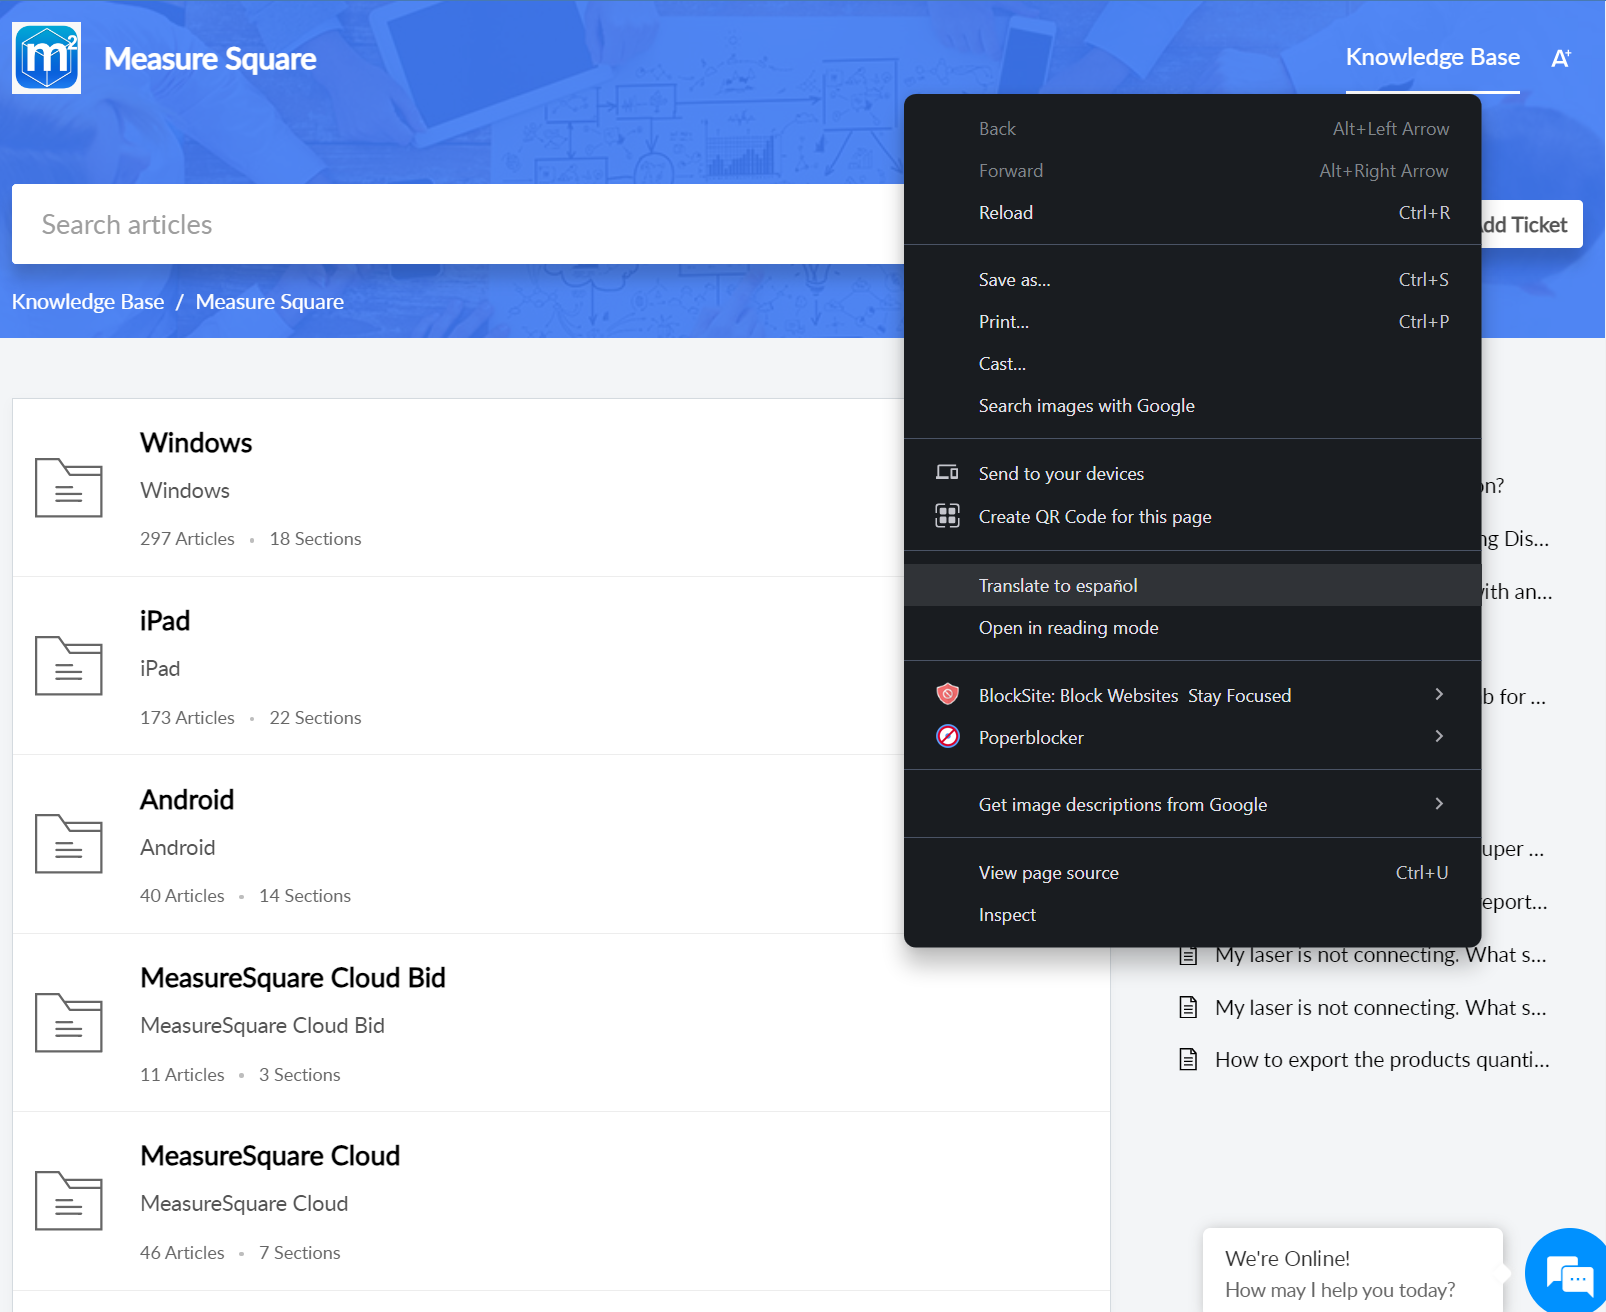Image resolution: width=1606 pixels, height=1312 pixels.
Task: Open the second 'My laser is not connecting' article
Action: (1381, 1008)
